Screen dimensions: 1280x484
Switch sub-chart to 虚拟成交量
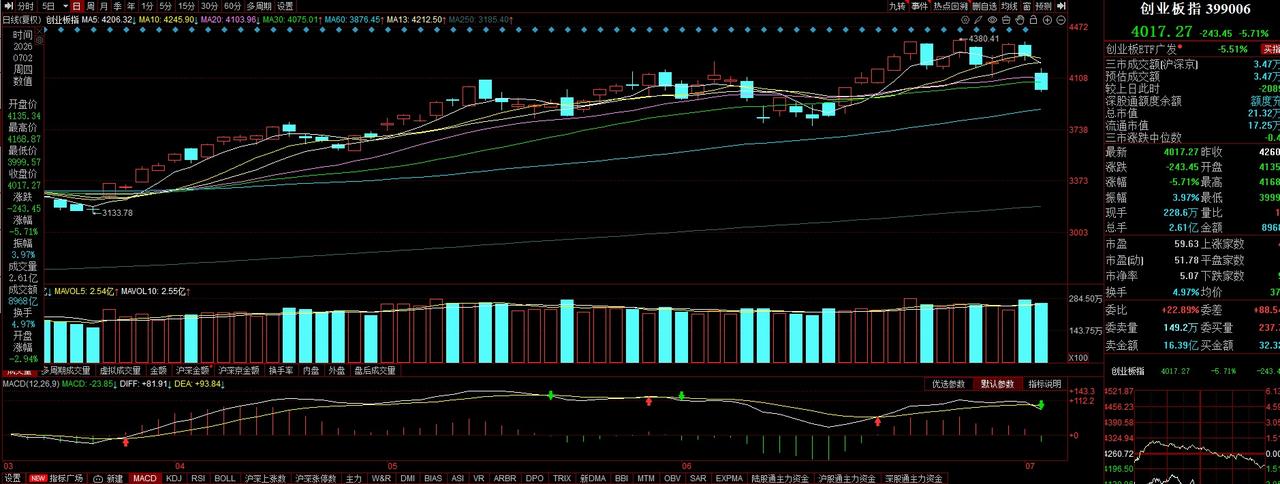click(120, 370)
